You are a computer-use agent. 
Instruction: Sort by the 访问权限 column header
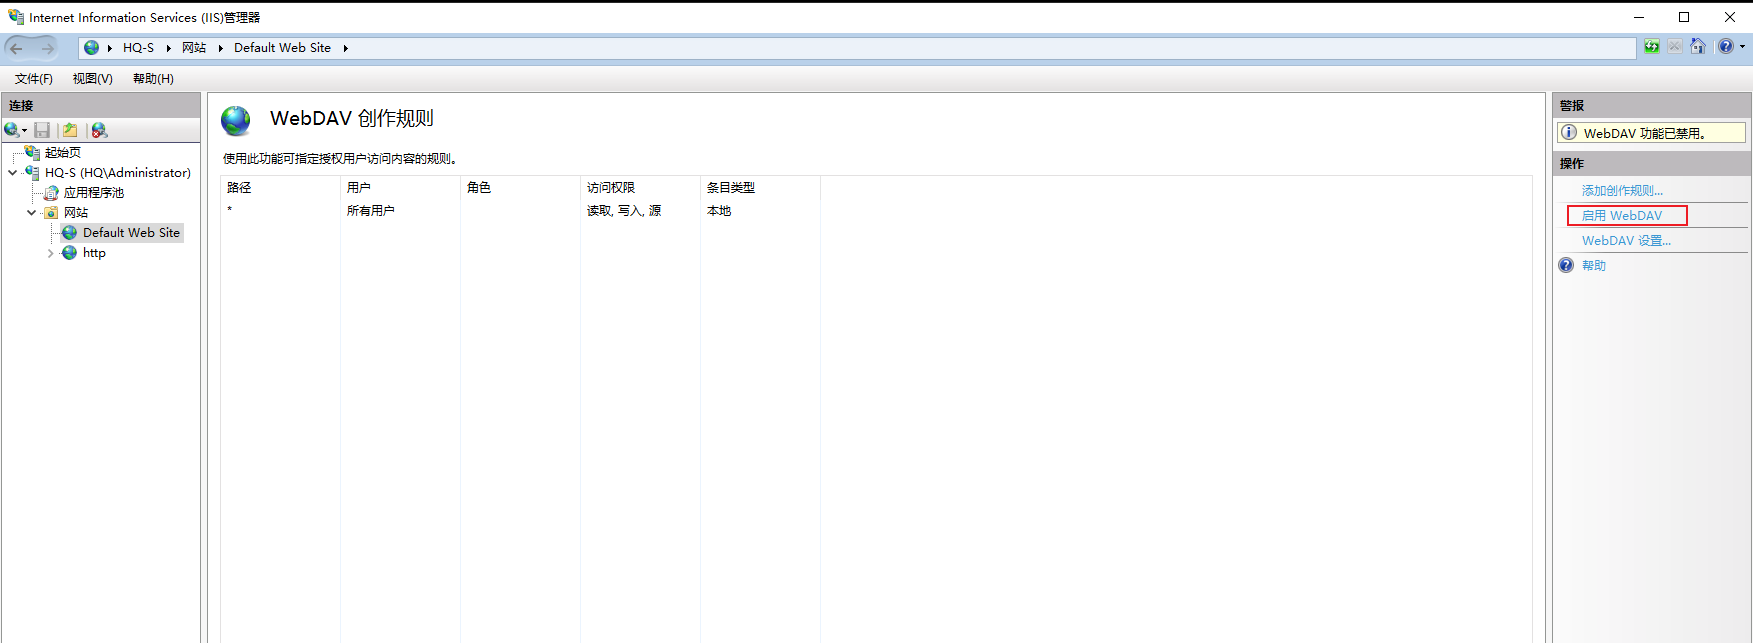640,188
